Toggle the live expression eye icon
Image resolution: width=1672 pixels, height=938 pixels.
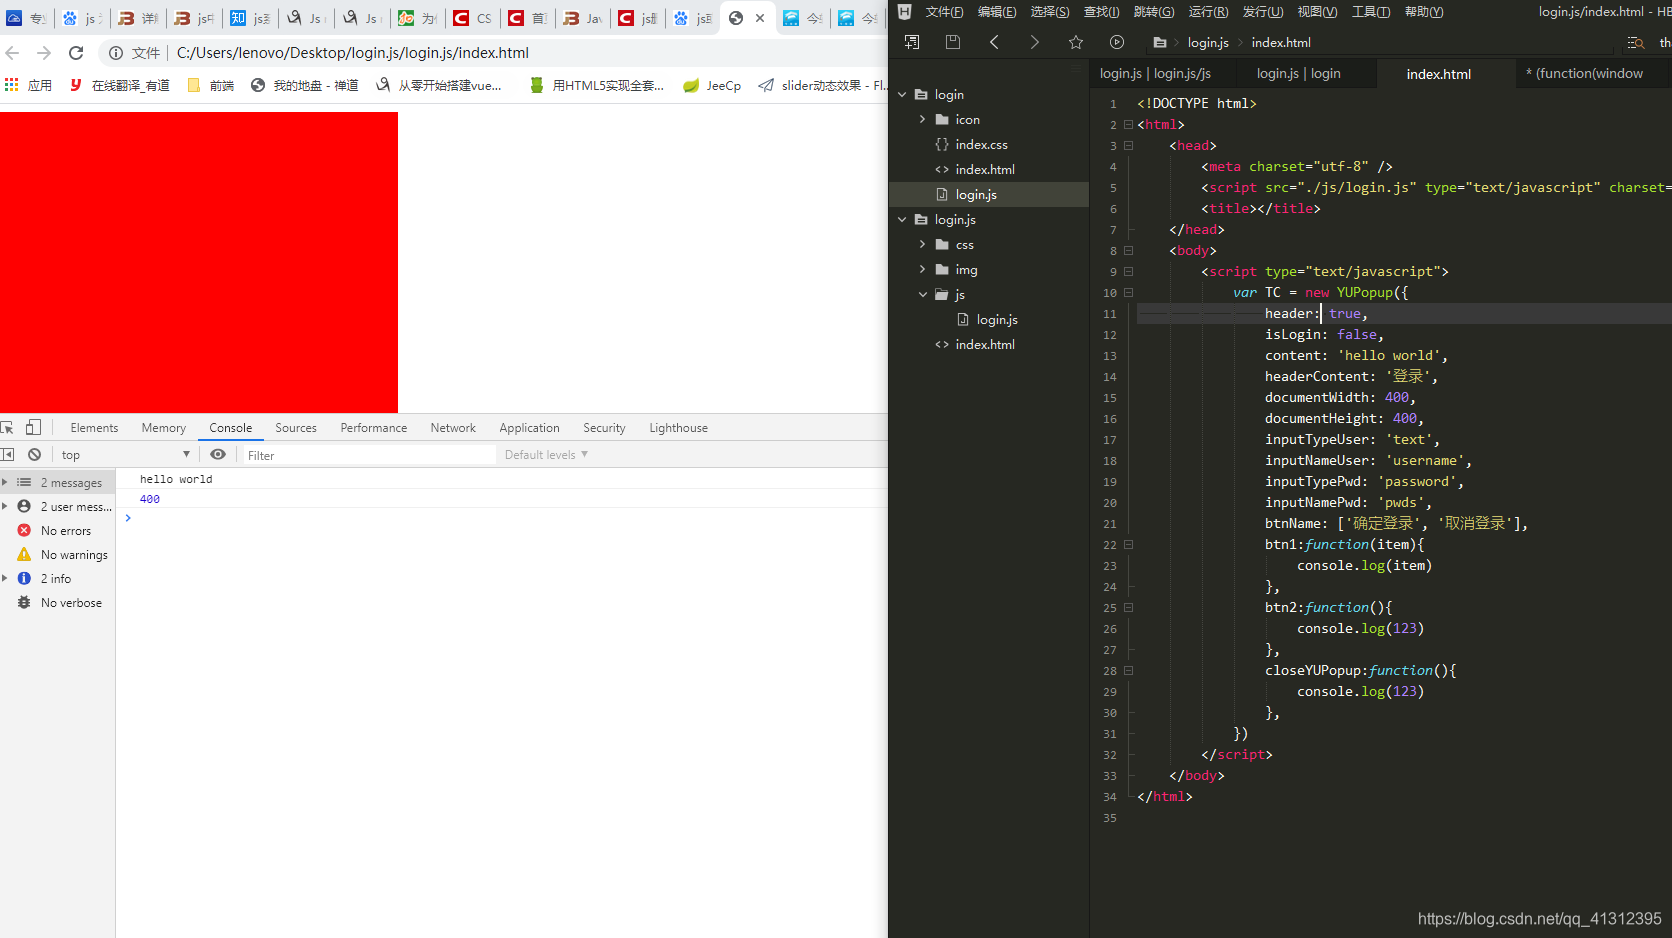pyautogui.click(x=218, y=455)
